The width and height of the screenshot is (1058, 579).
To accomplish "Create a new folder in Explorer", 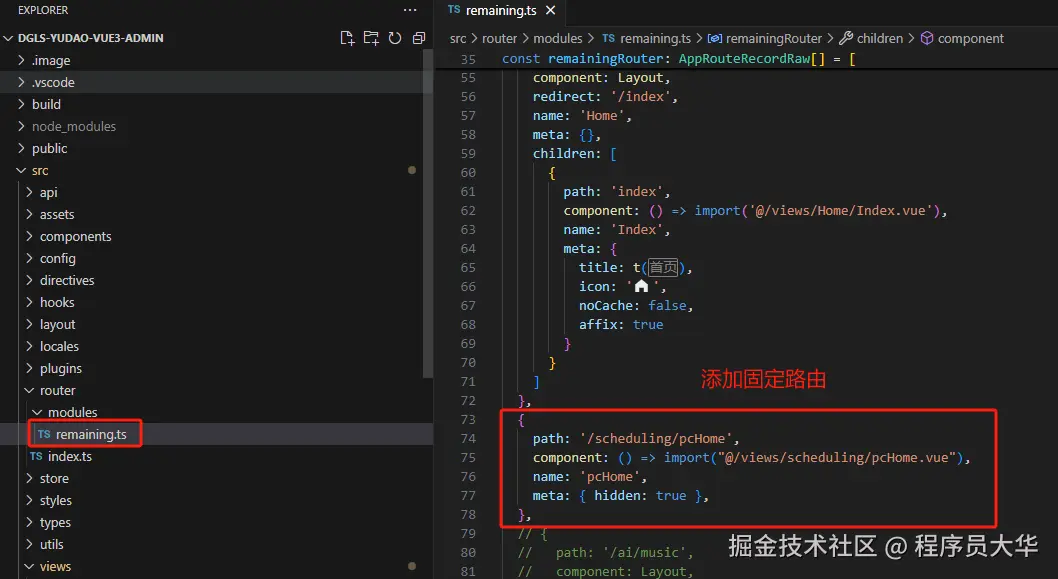I will tap(371, 38).
